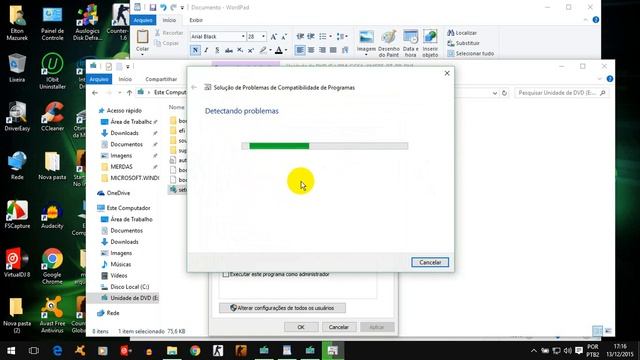640x360 pixels.
Task: Click the Explorer back arrow
Action: [95, 93]
